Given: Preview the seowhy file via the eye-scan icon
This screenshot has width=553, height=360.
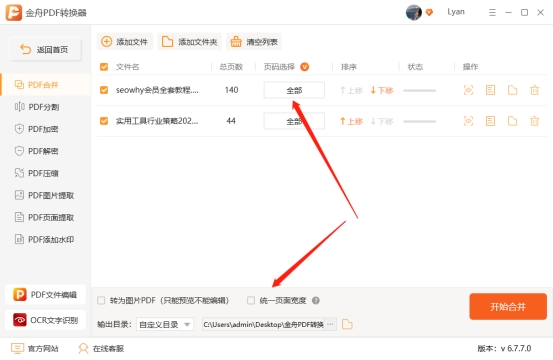Looking at the screenshot, I should (x=468, y=90).
